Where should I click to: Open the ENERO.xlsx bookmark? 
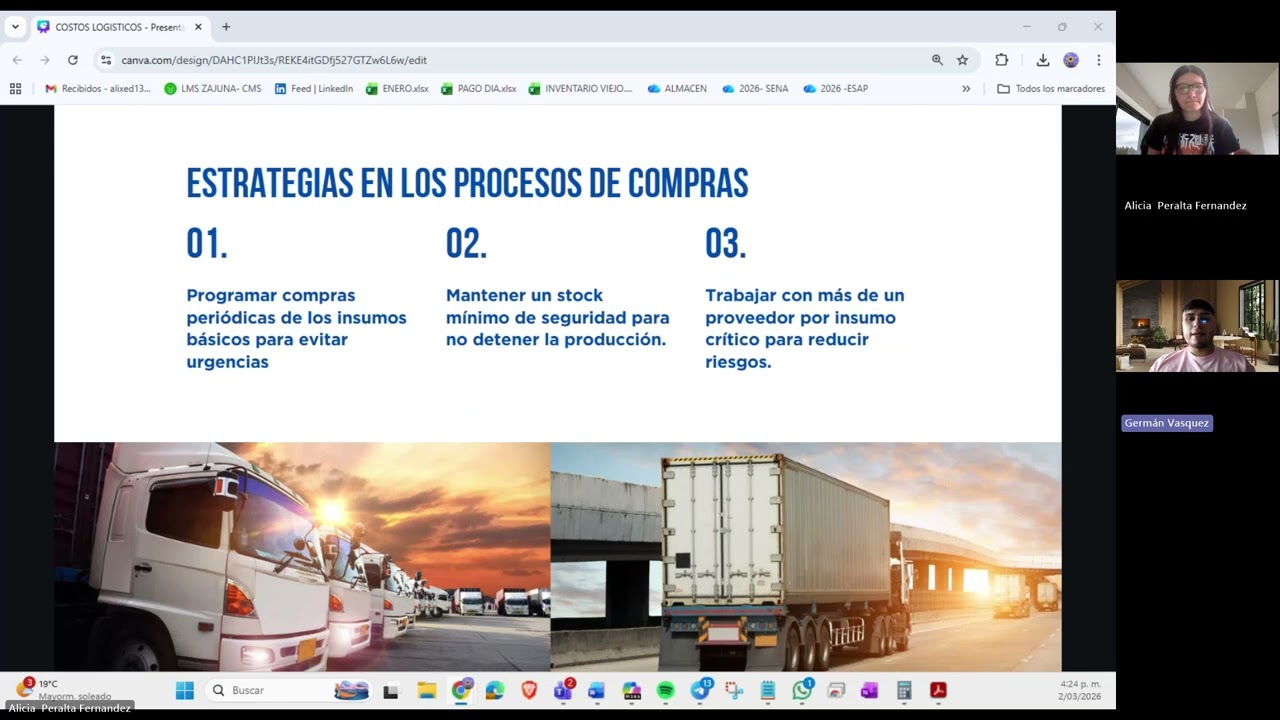397,88
